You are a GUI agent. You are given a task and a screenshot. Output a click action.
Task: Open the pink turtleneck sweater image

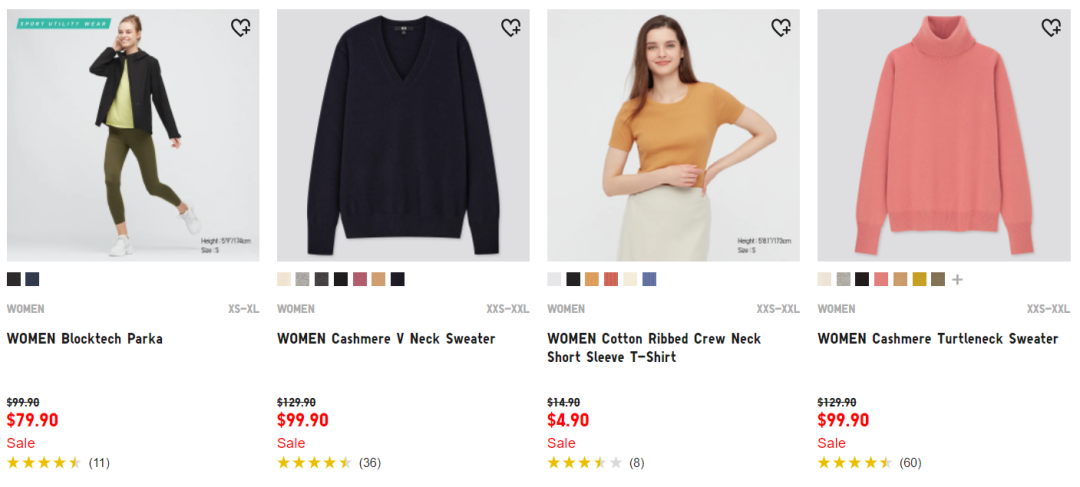944,135
